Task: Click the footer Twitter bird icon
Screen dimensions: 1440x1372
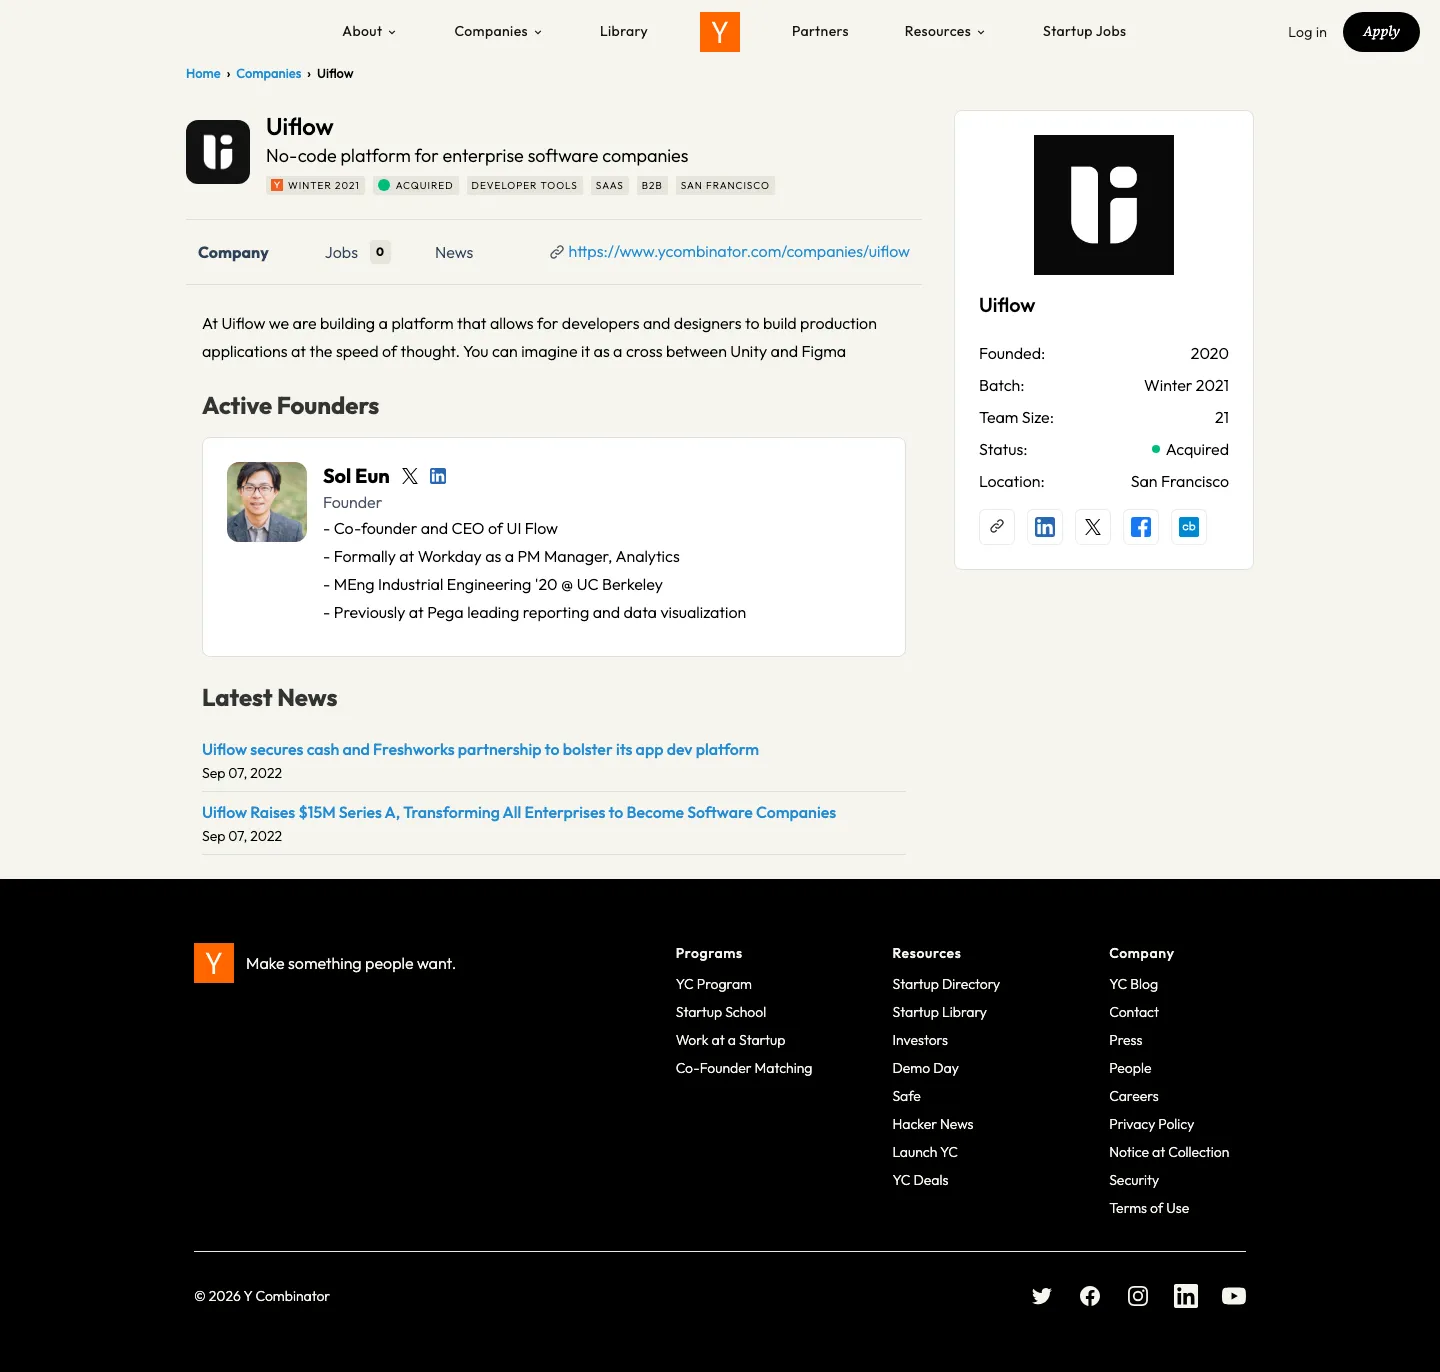Action: pos(1042,1296)
